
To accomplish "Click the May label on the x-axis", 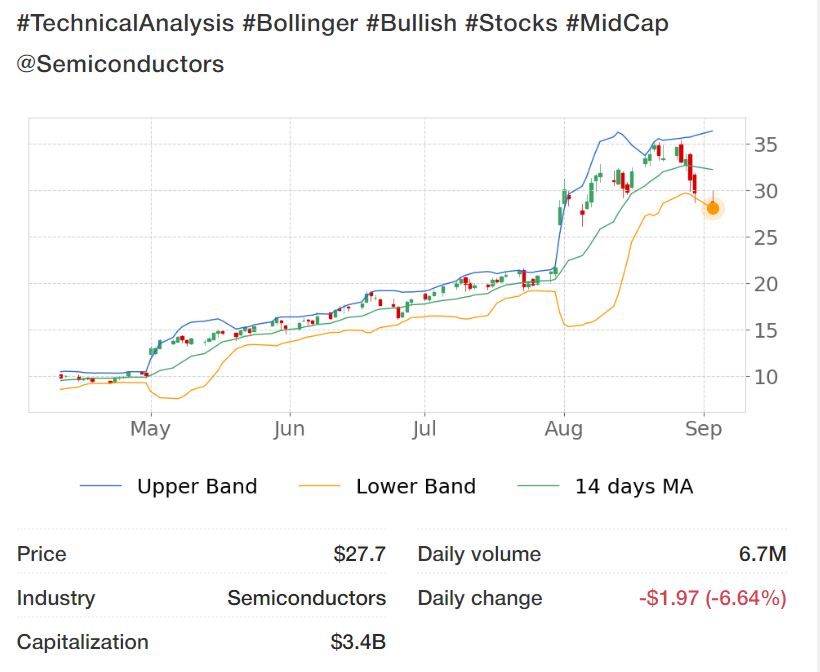I will coord(150,429).
